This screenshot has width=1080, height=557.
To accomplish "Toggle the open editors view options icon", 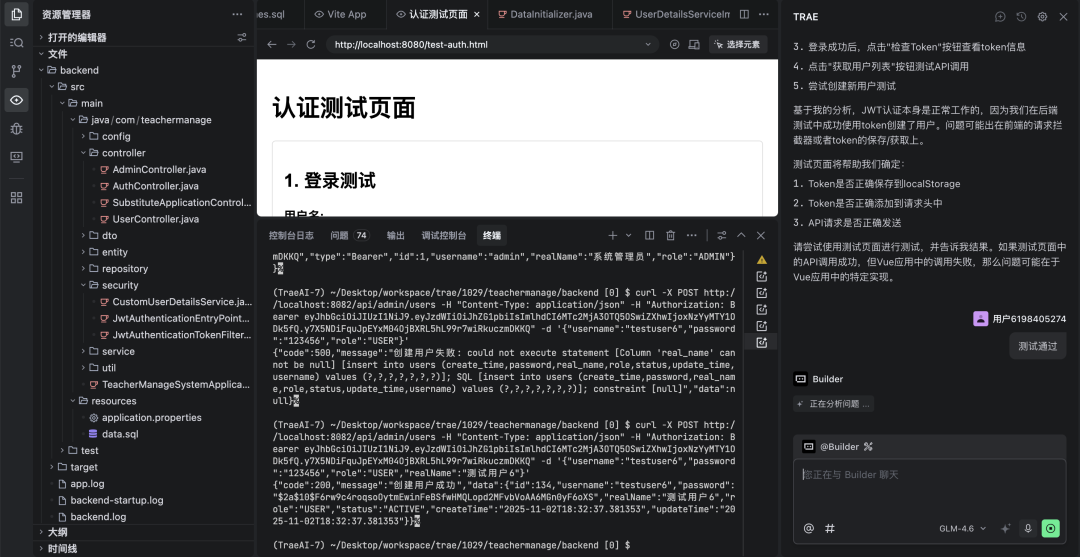I will point(242,37).
